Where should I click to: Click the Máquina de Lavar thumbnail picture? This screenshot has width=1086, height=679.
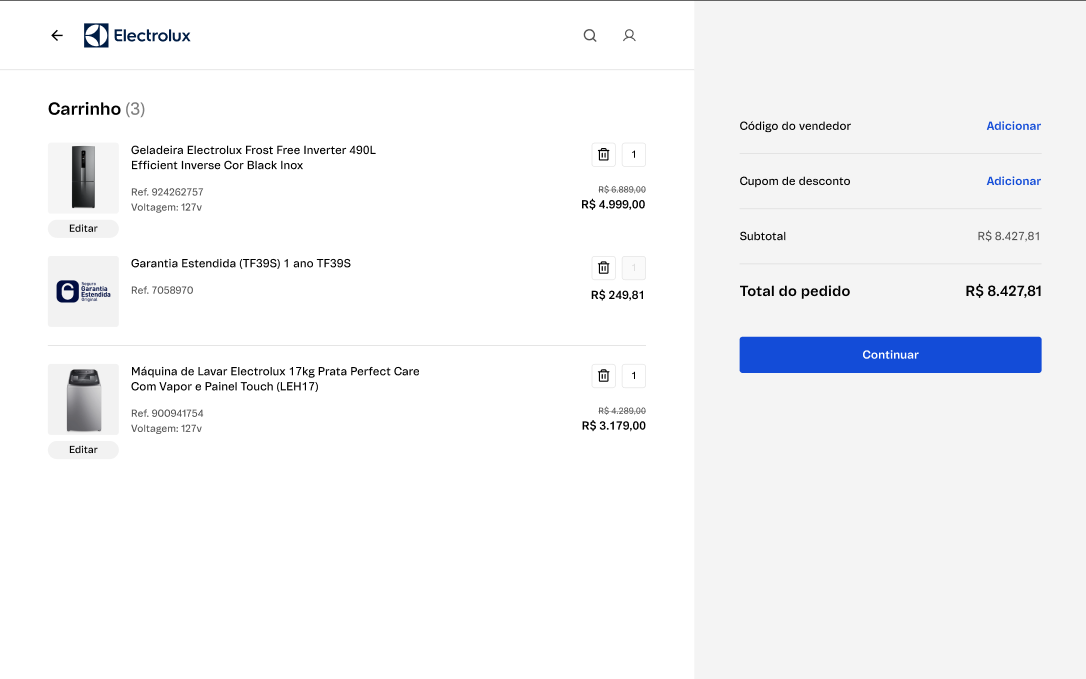pyautogui.click(x=83, y=398)
